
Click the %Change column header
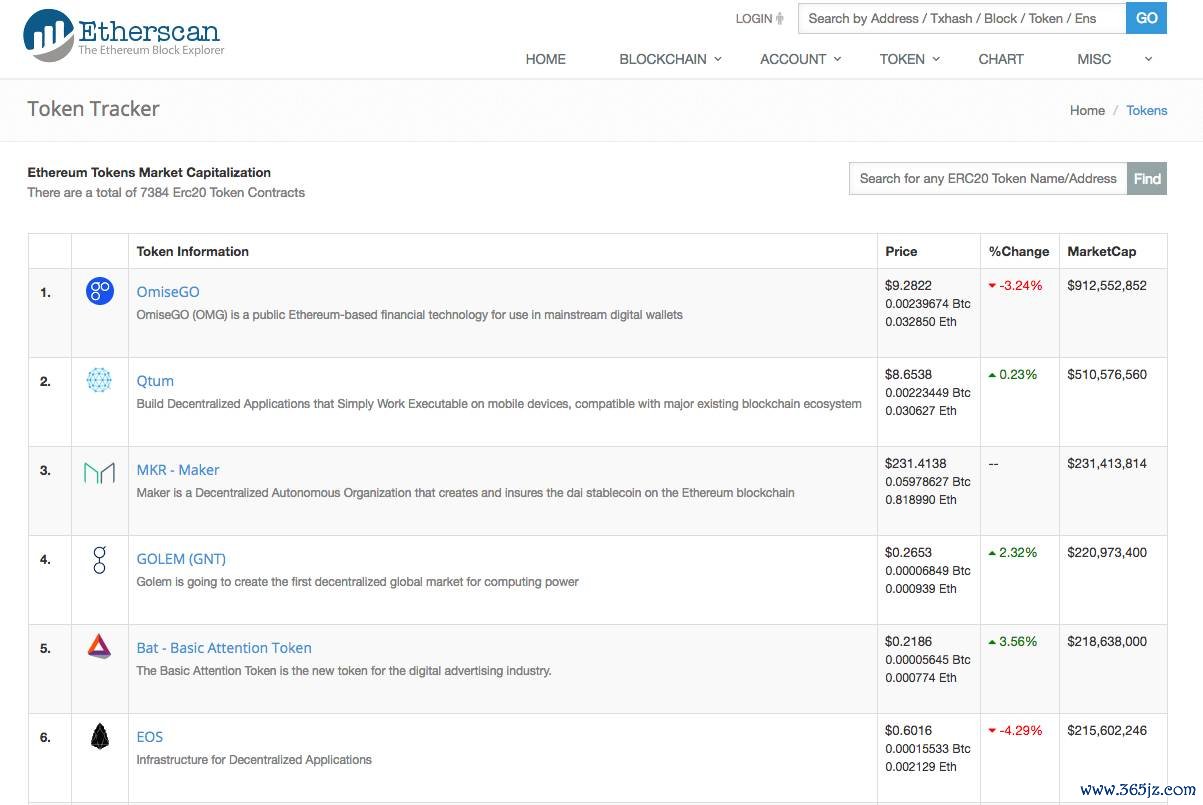[x=1019, y=251]
